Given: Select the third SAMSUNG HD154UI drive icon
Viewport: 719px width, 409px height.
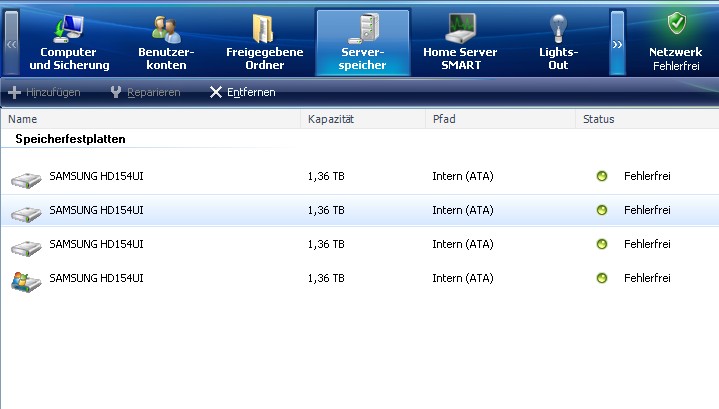Looking at the screenshot, I should pos(26,247).
